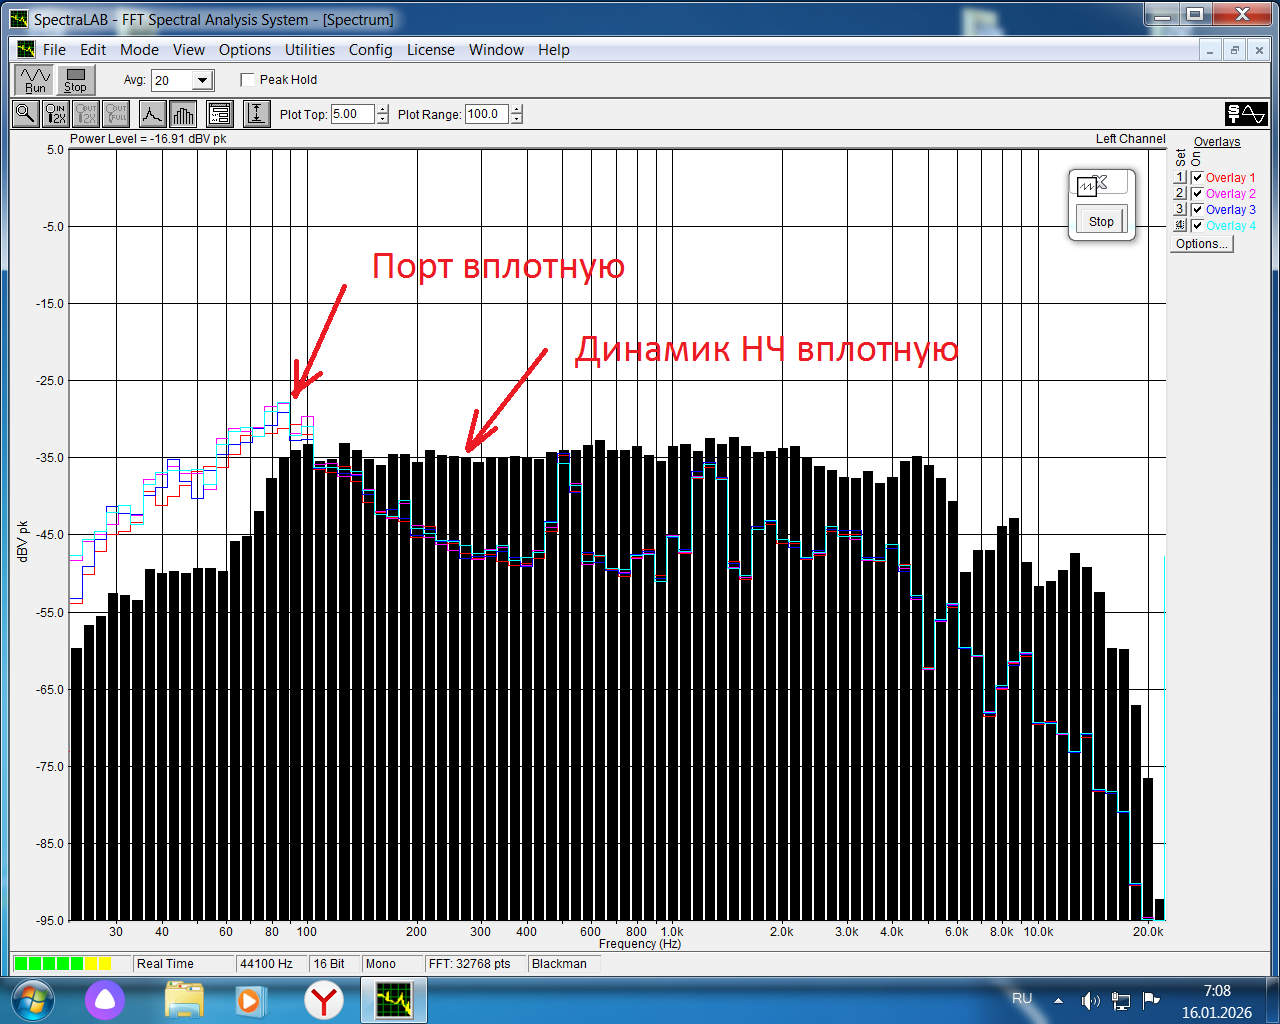Click the RU language indicator

click(1022, 999)
